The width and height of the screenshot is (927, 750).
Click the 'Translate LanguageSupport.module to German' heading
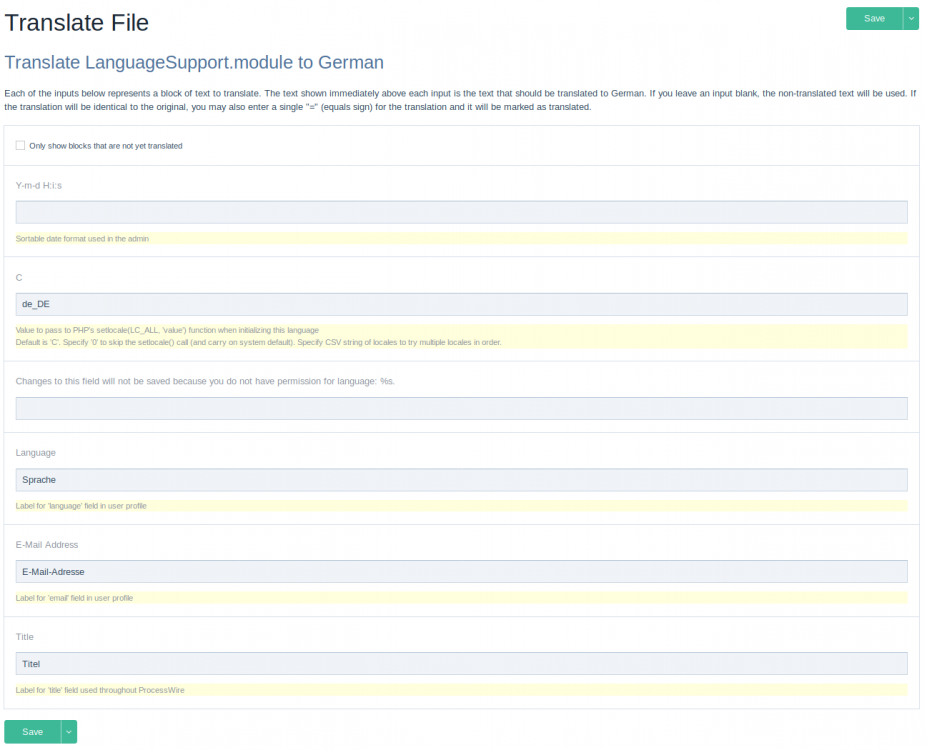coord(194,62)
